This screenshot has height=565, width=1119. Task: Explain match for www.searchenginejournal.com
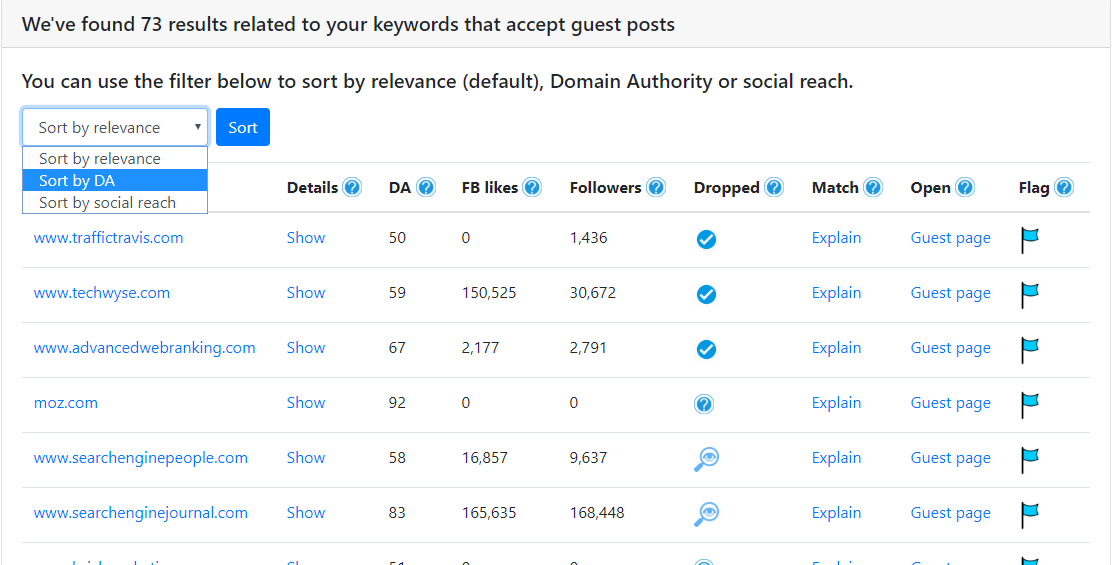836,512
